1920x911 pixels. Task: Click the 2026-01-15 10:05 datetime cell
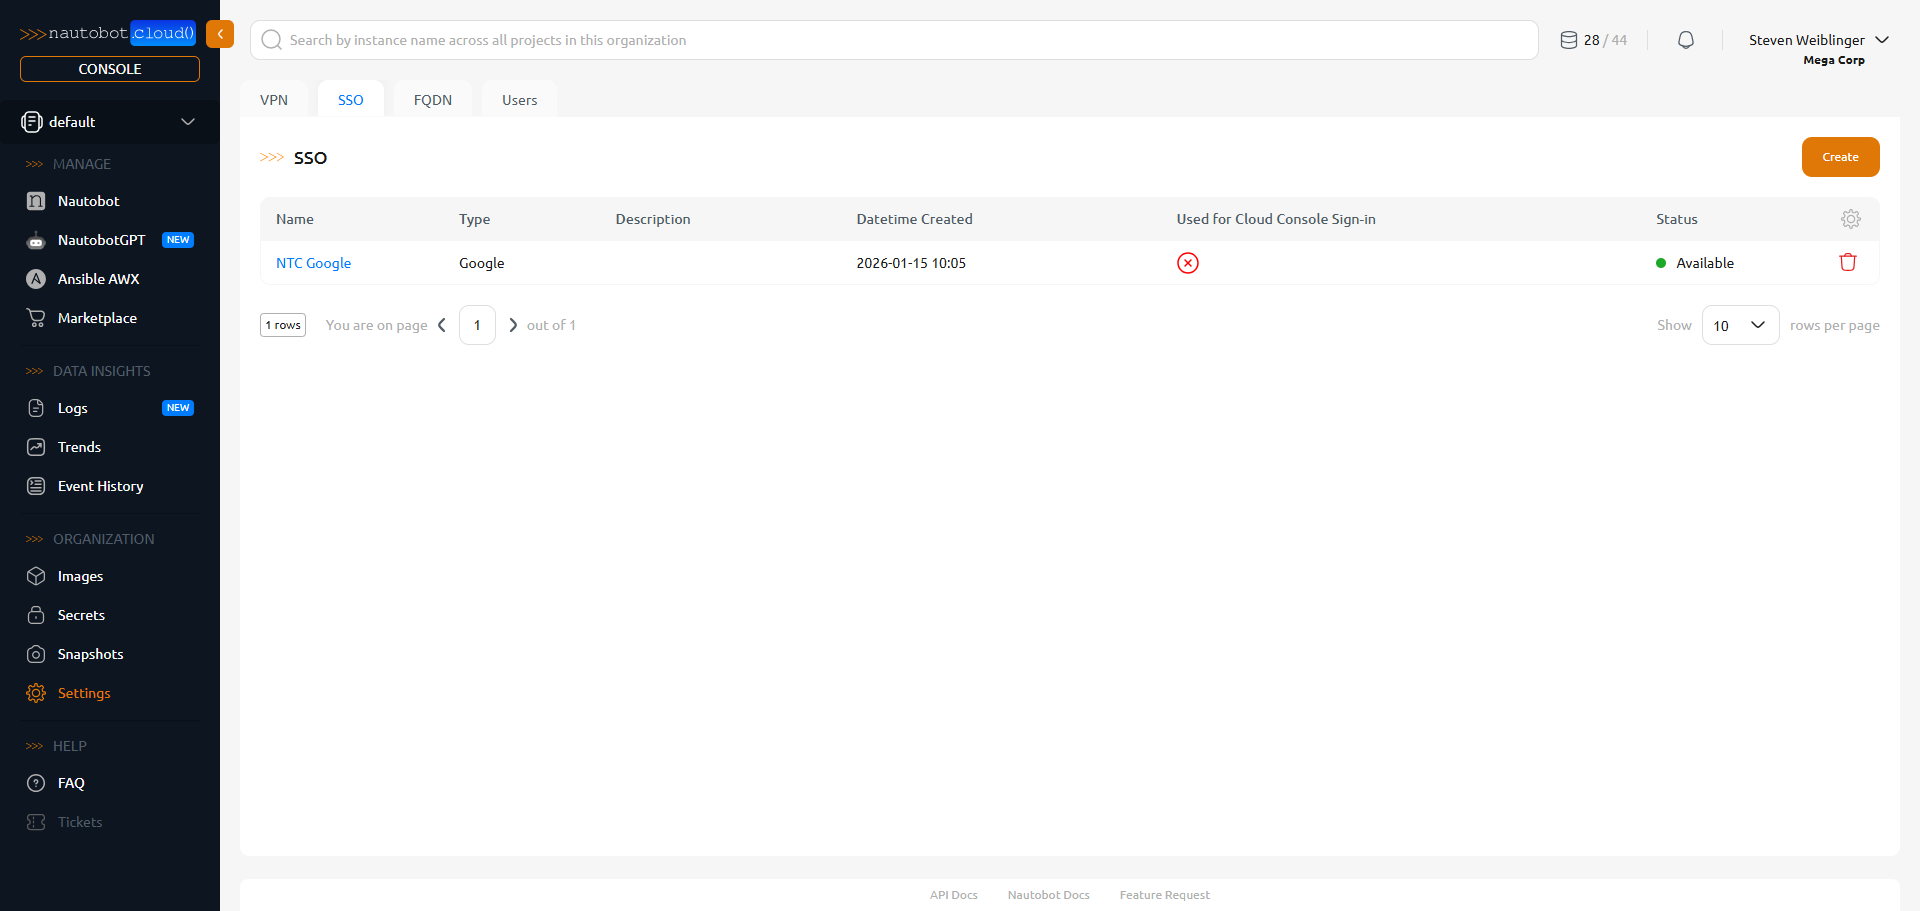point(911,263)
